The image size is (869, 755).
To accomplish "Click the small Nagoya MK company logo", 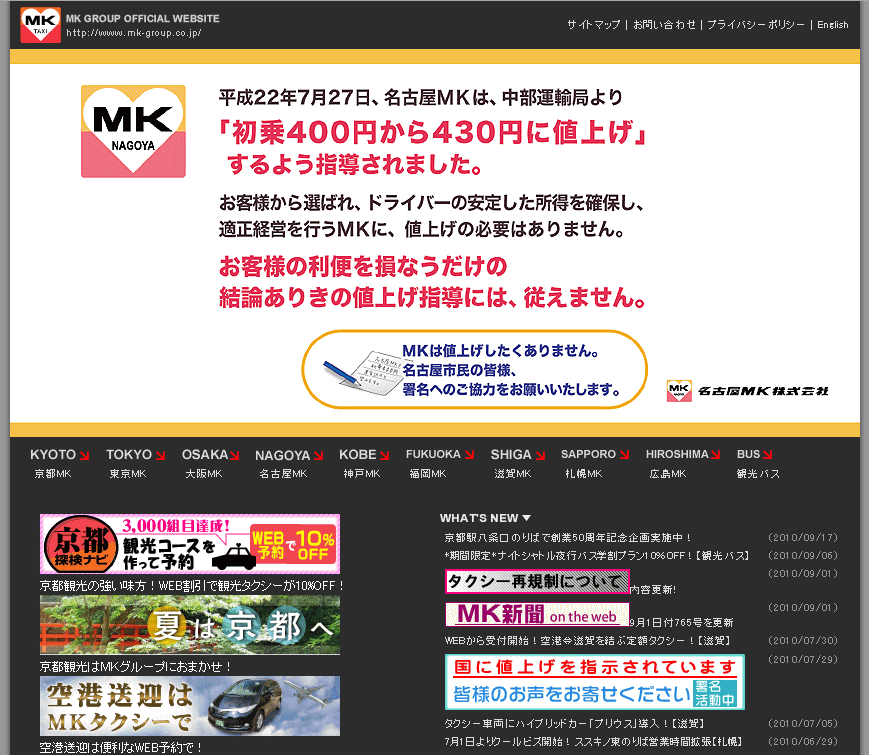I will [x=679, y=391].
